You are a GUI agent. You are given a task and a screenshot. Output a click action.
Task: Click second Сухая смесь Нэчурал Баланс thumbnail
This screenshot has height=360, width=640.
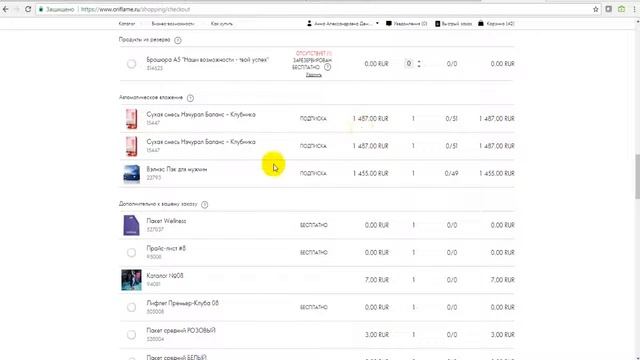tap(131, 146)
